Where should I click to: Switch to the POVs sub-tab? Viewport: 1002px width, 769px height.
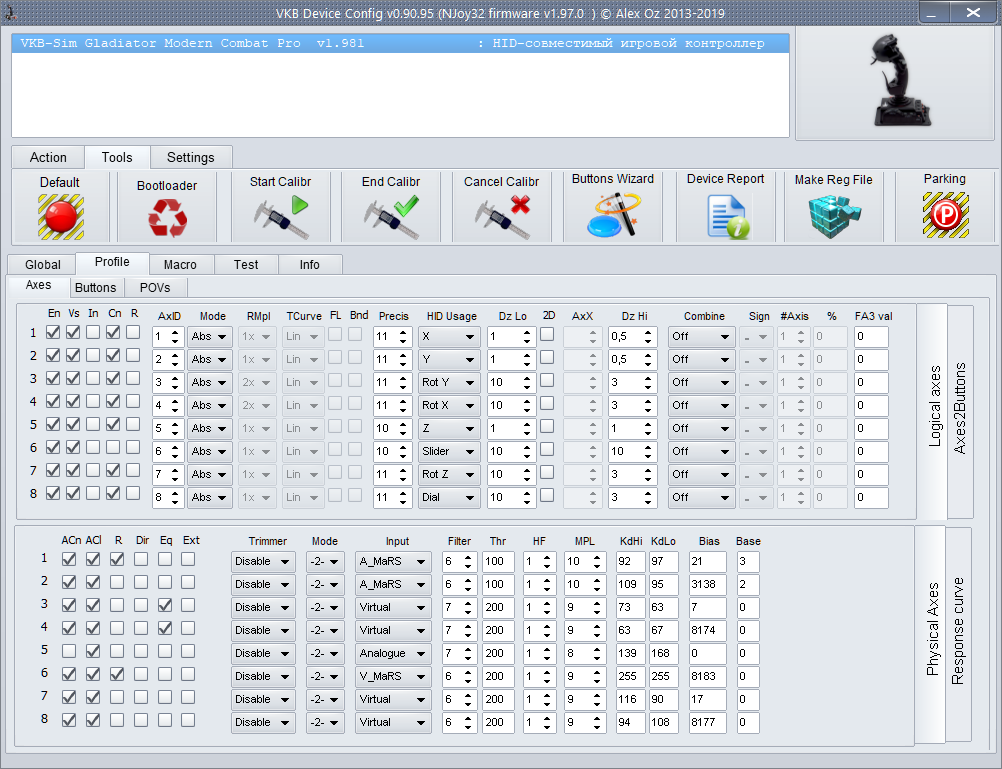pos(155,288)
